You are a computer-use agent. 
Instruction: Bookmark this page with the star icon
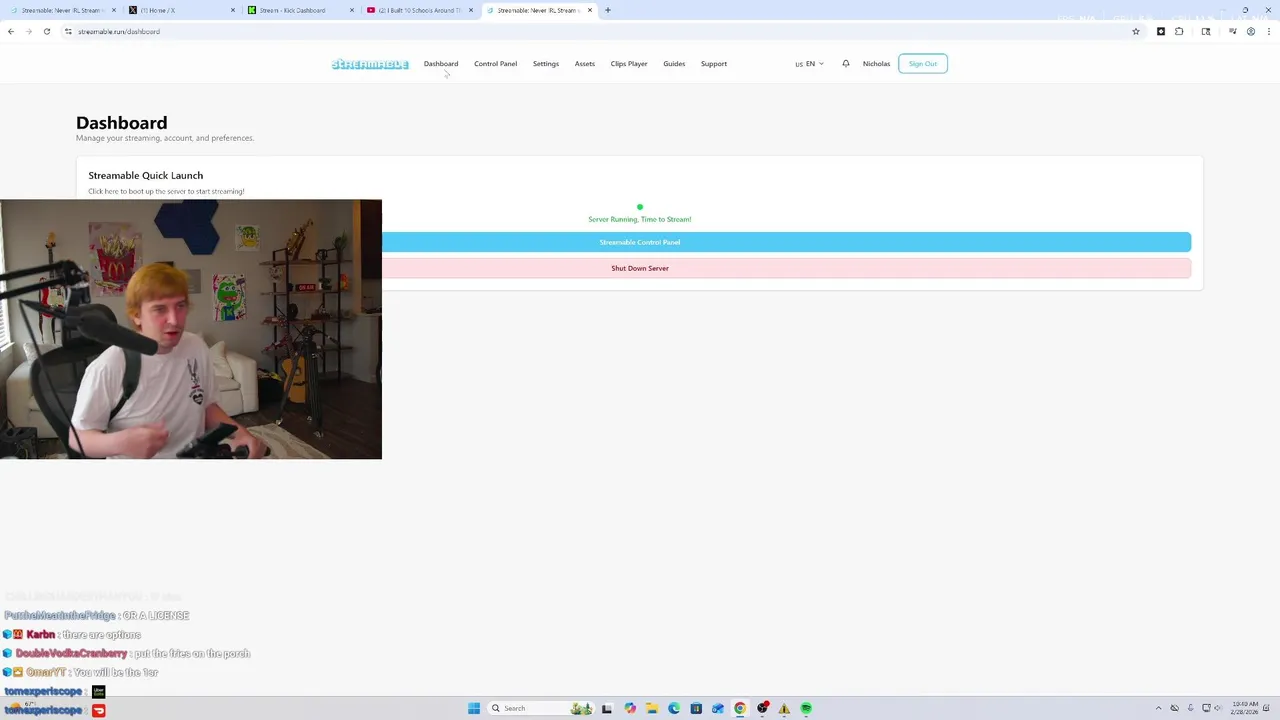click(1136, 31)
